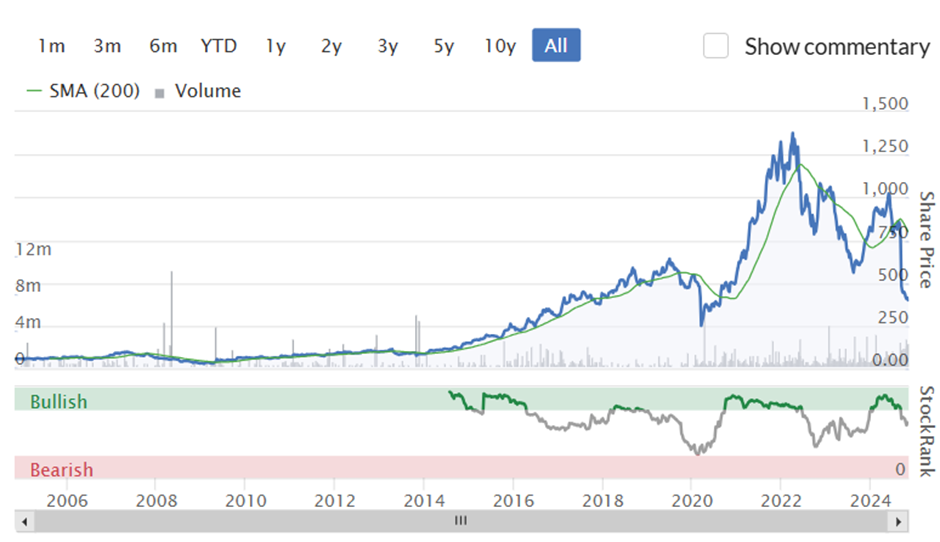
Task: Toggle the SMA (200) legend series
Action: pyautogui.click(x=83, y=91)
